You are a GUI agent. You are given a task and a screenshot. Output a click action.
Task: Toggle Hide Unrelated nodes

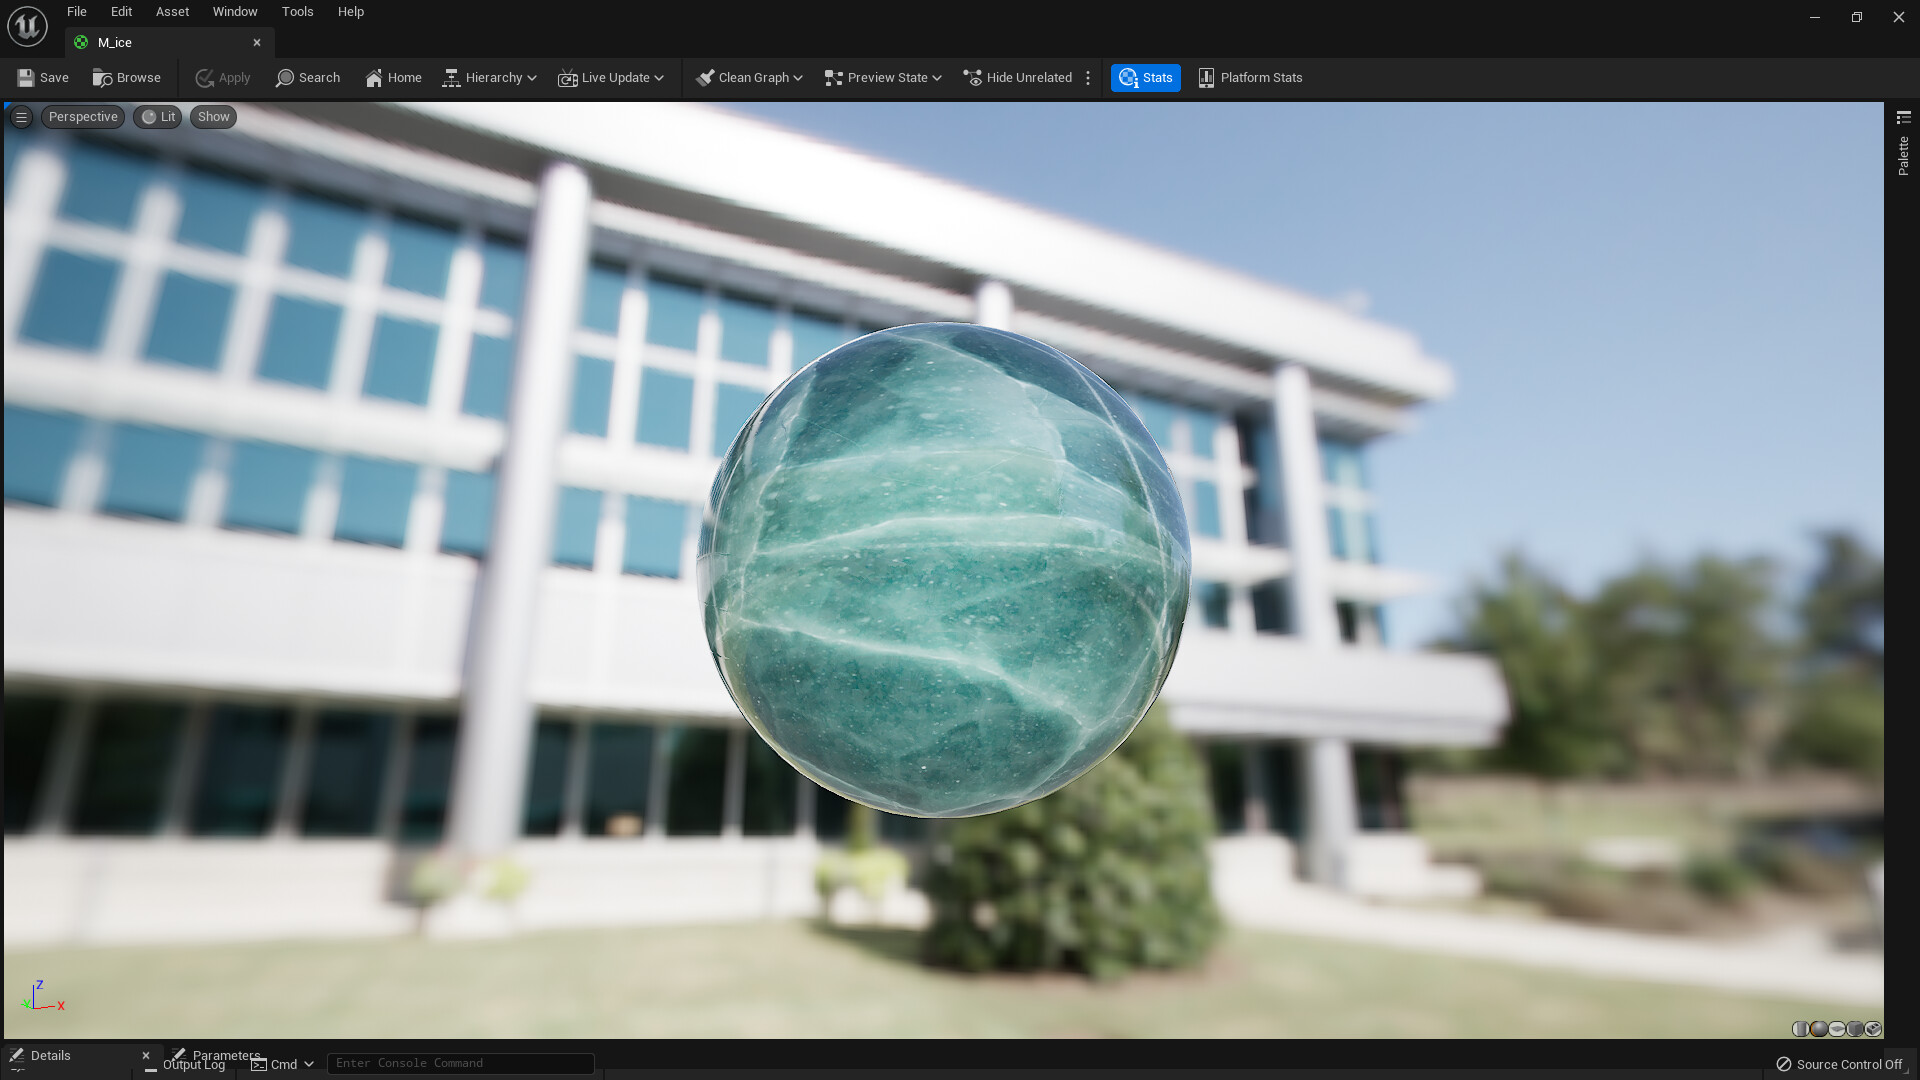point(1018,77)
